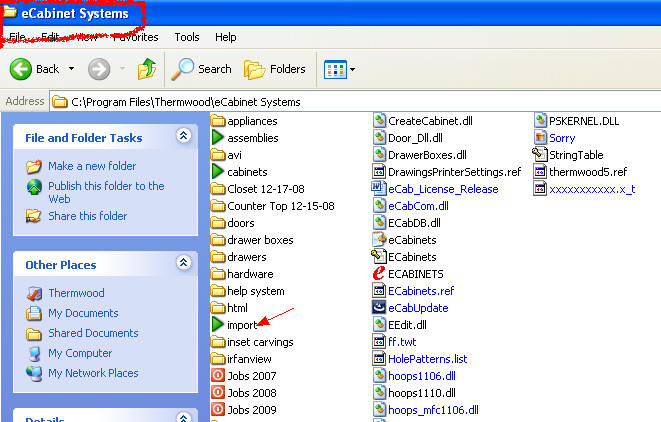Screen dimensions: 661x422
Task: Select ff.twt file
Action: pyautogui.click(x=395, y=342)
